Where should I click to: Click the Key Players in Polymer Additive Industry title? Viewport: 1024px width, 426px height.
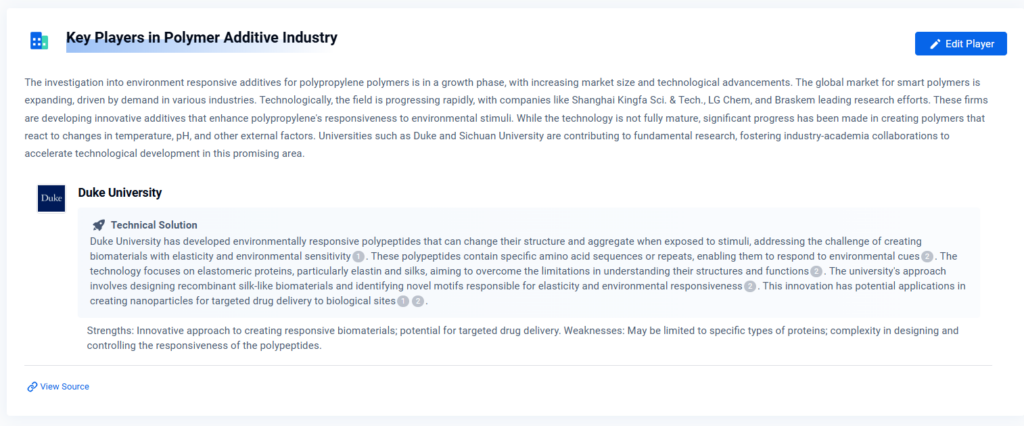click(201, 38)
